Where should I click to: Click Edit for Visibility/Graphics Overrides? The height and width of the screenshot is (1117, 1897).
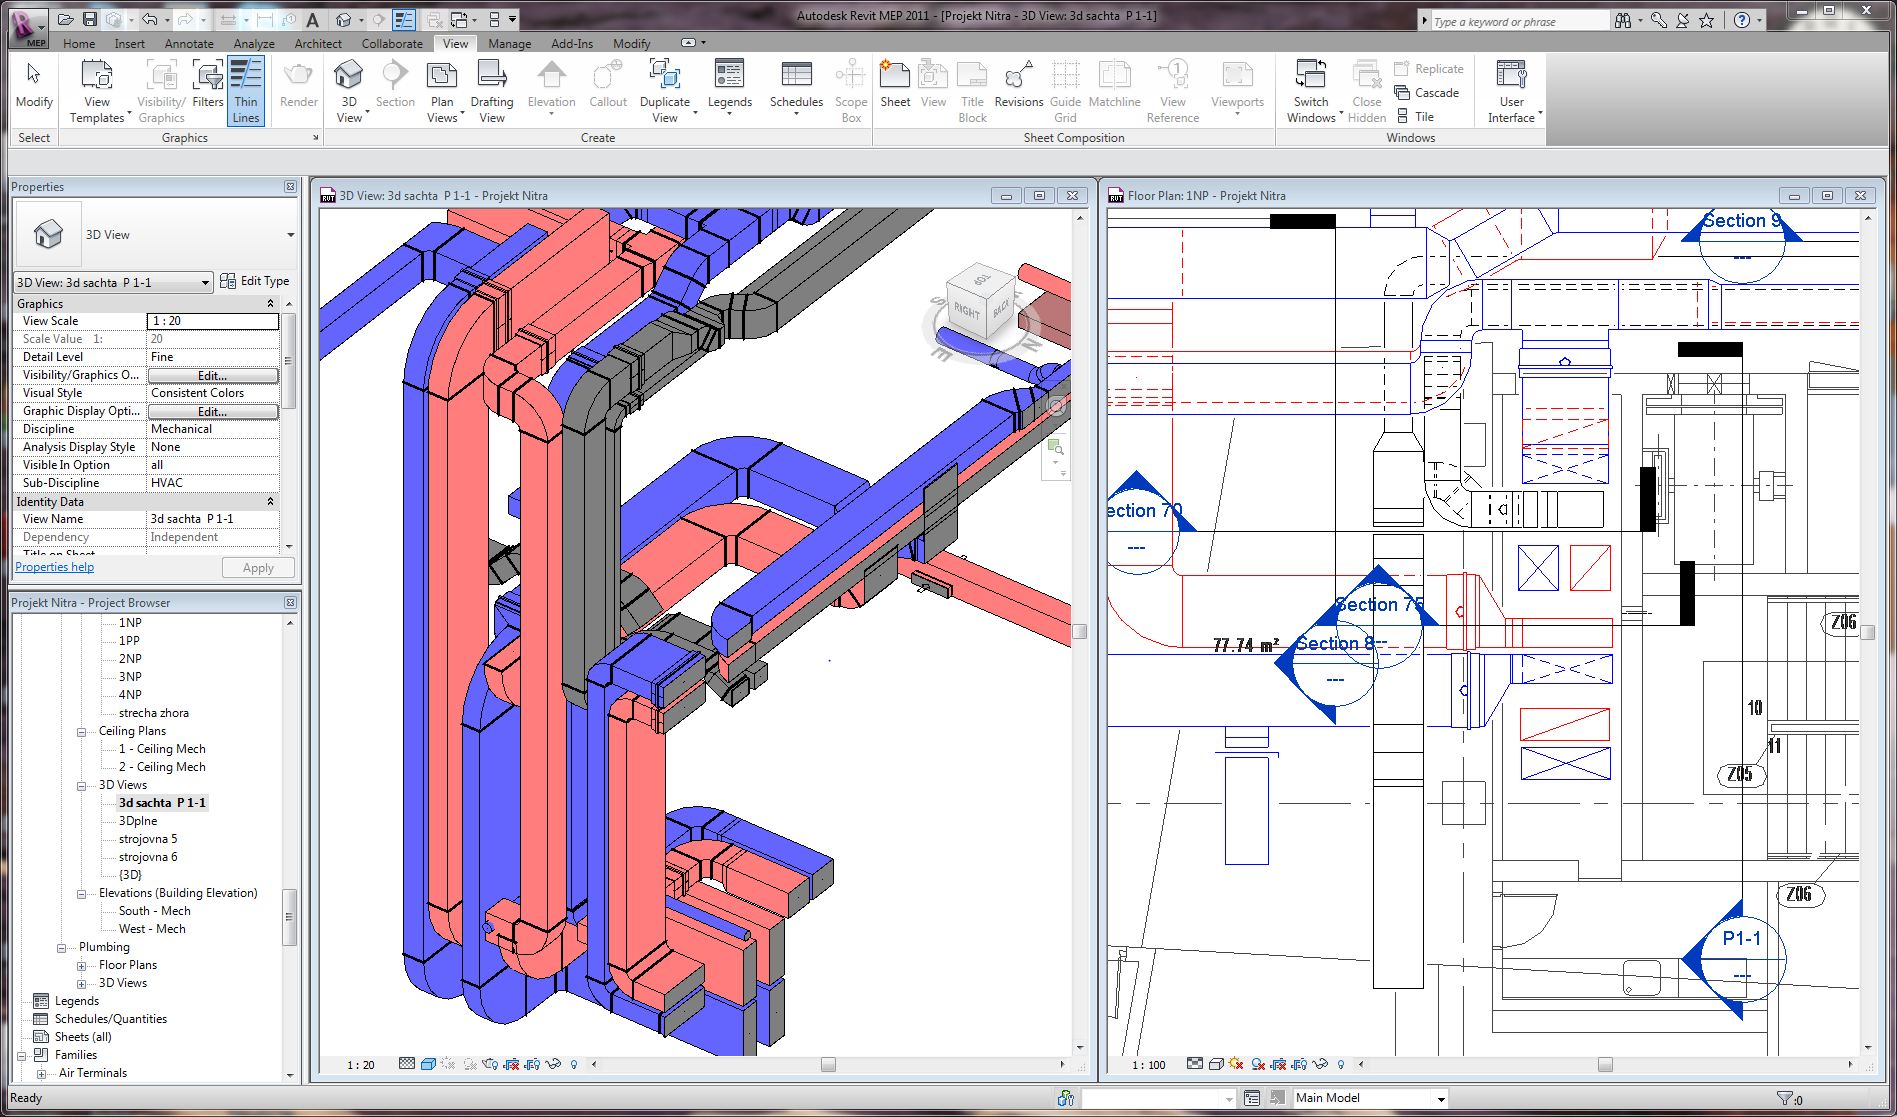[212, 376]
